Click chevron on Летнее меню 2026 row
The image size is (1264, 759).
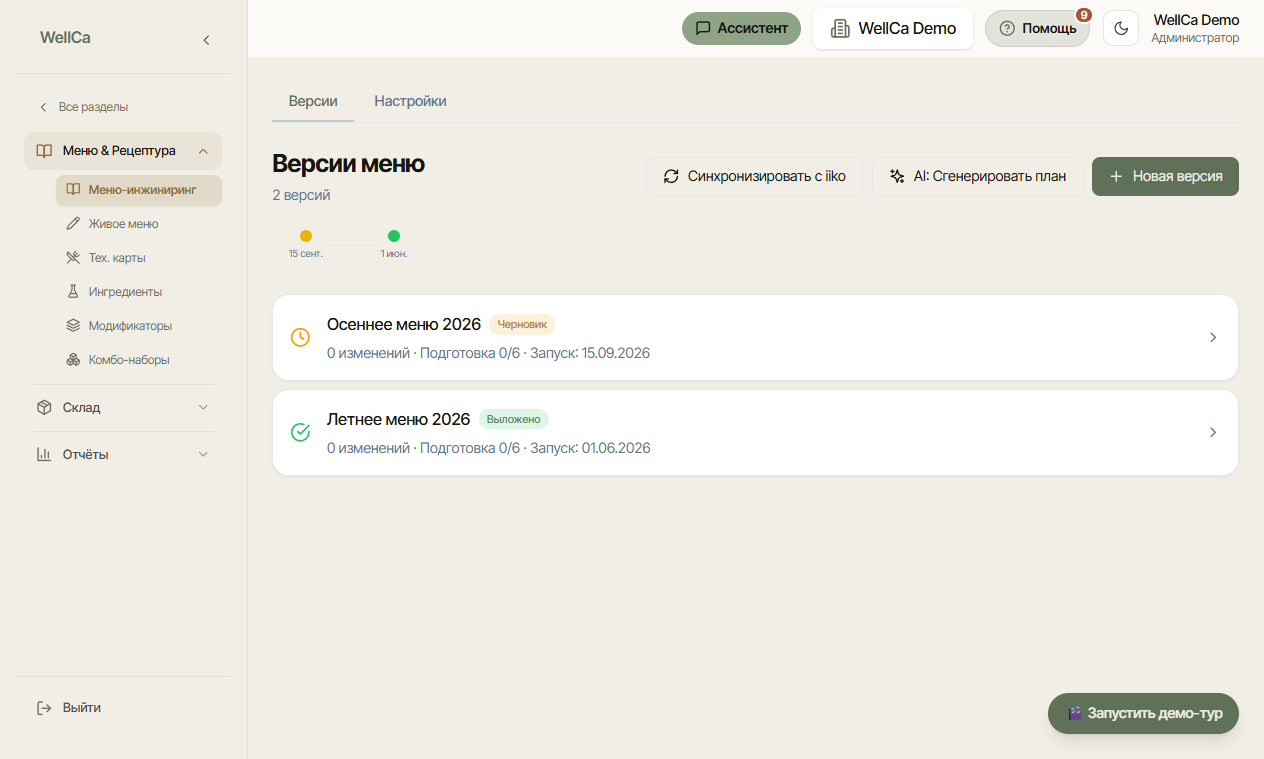[x=1213, y=433]
